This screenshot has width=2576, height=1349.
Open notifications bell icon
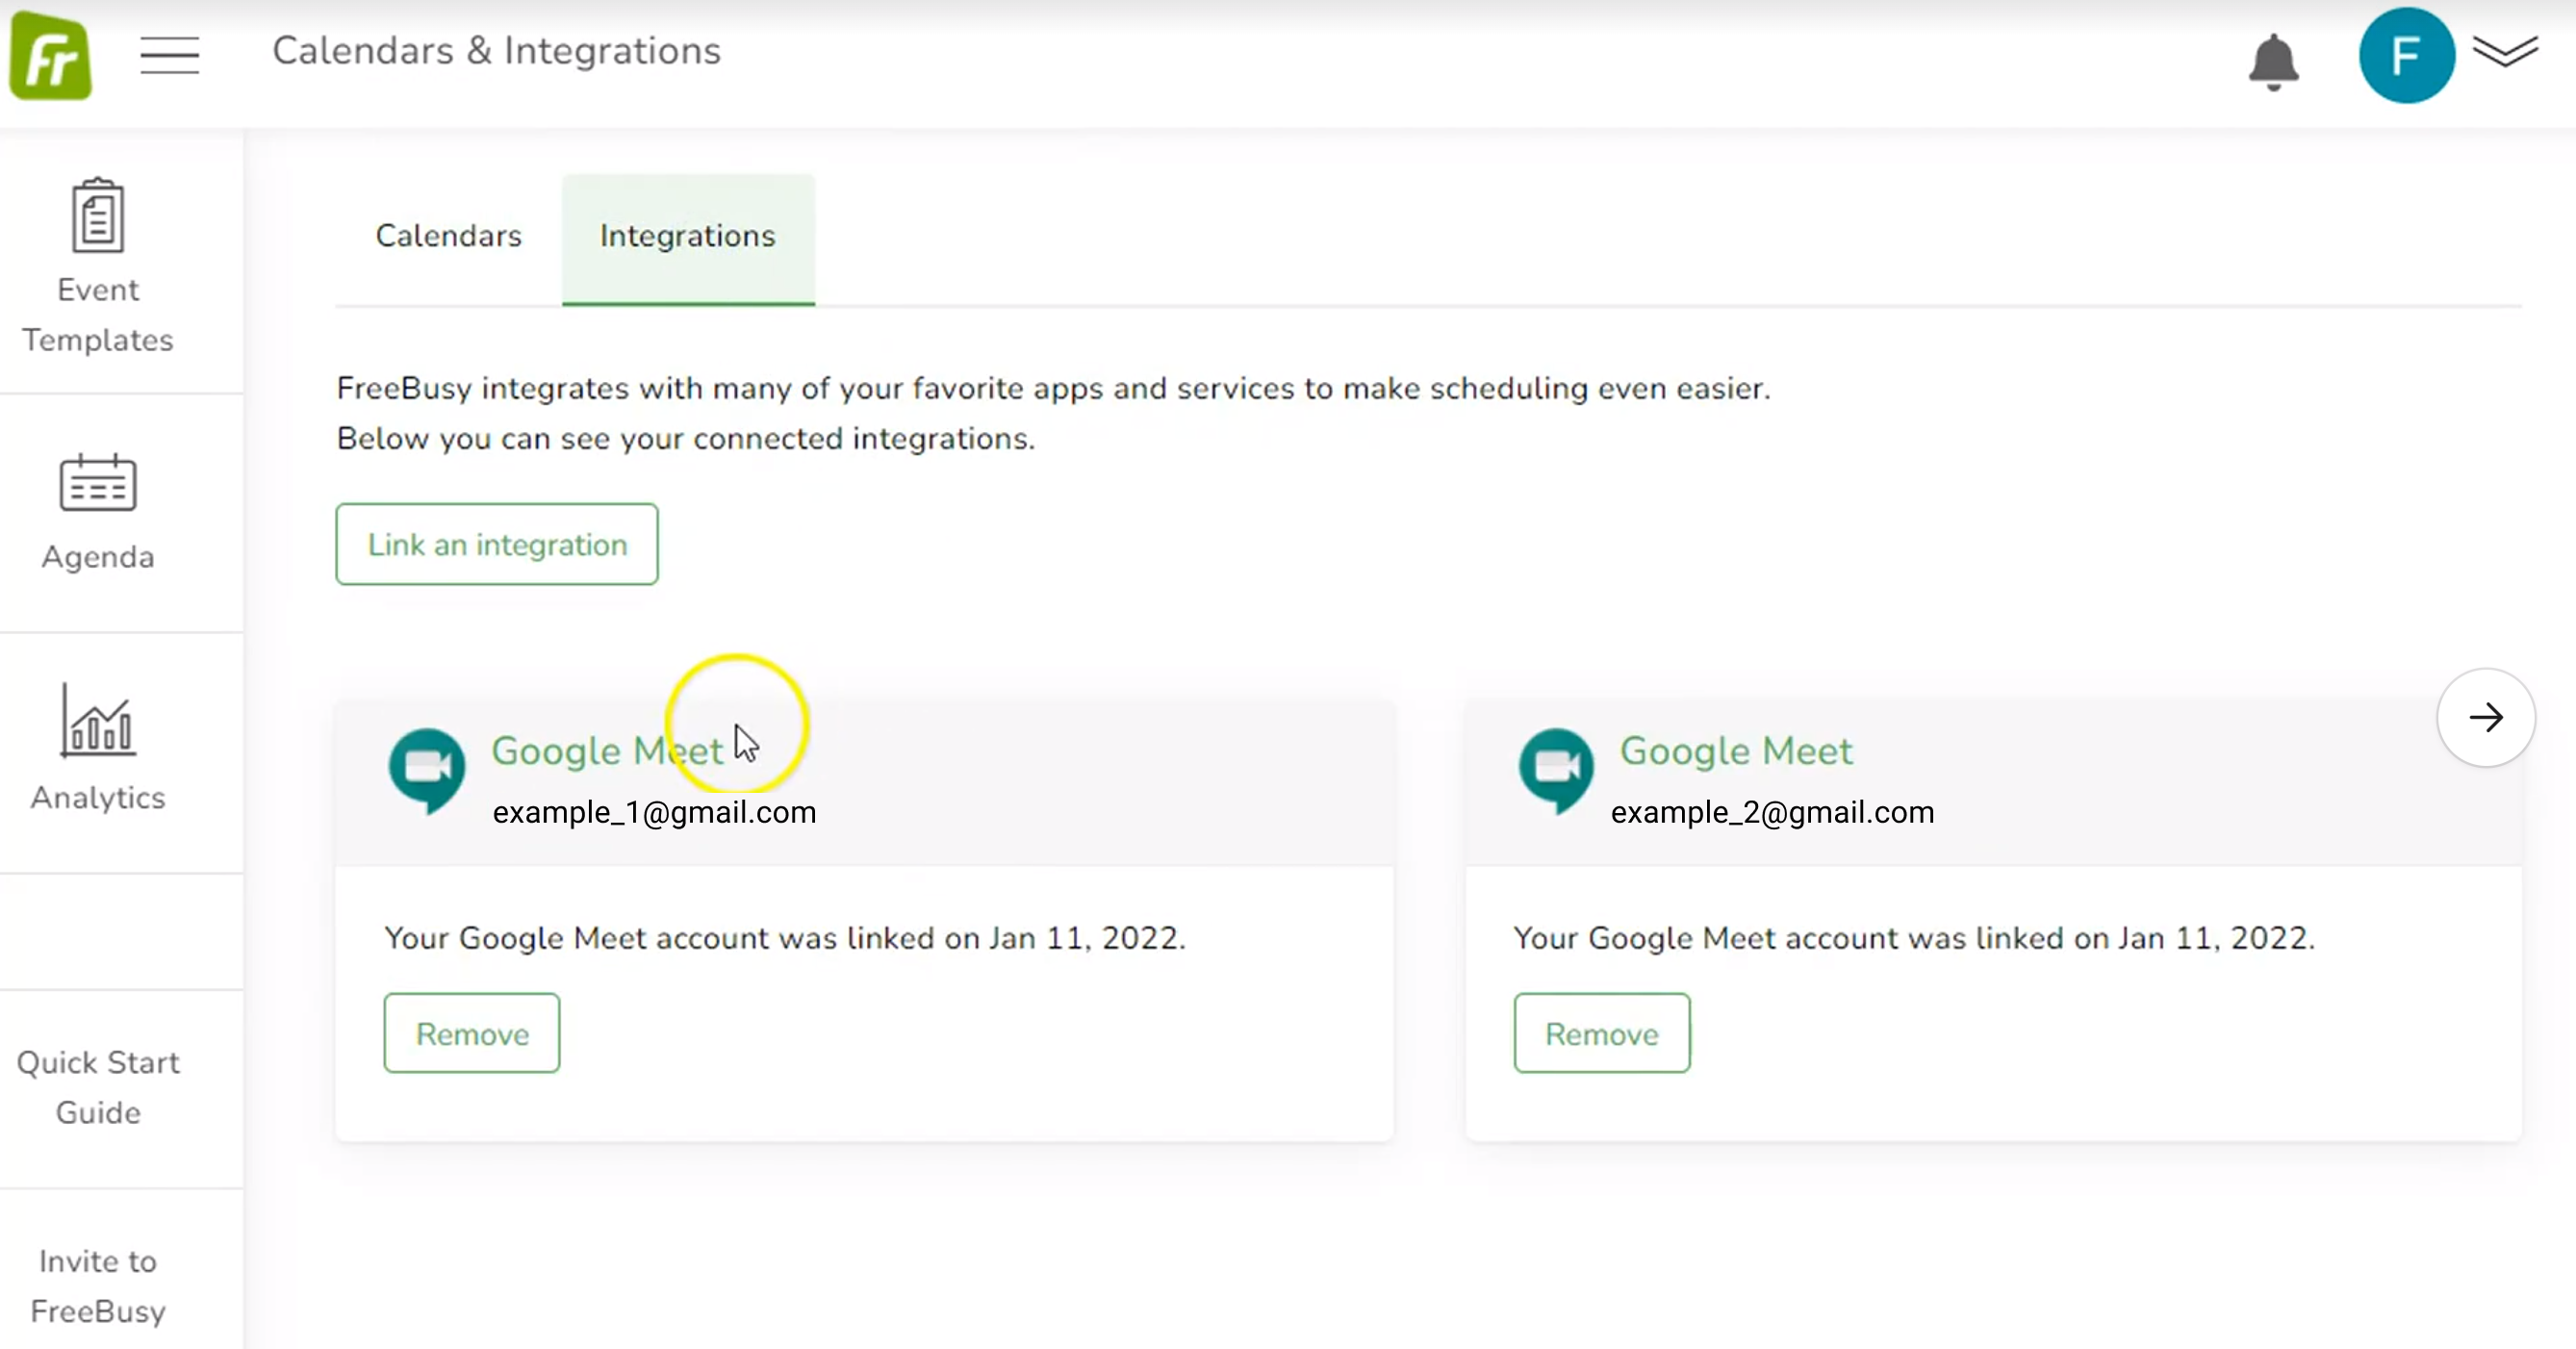(2272, 61)
